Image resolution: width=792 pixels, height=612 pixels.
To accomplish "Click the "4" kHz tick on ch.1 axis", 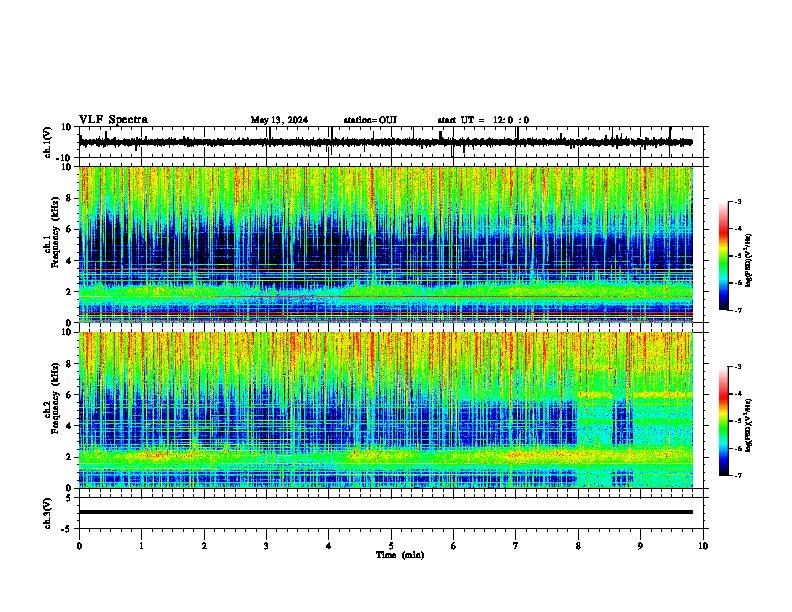I will coord(69,261).
